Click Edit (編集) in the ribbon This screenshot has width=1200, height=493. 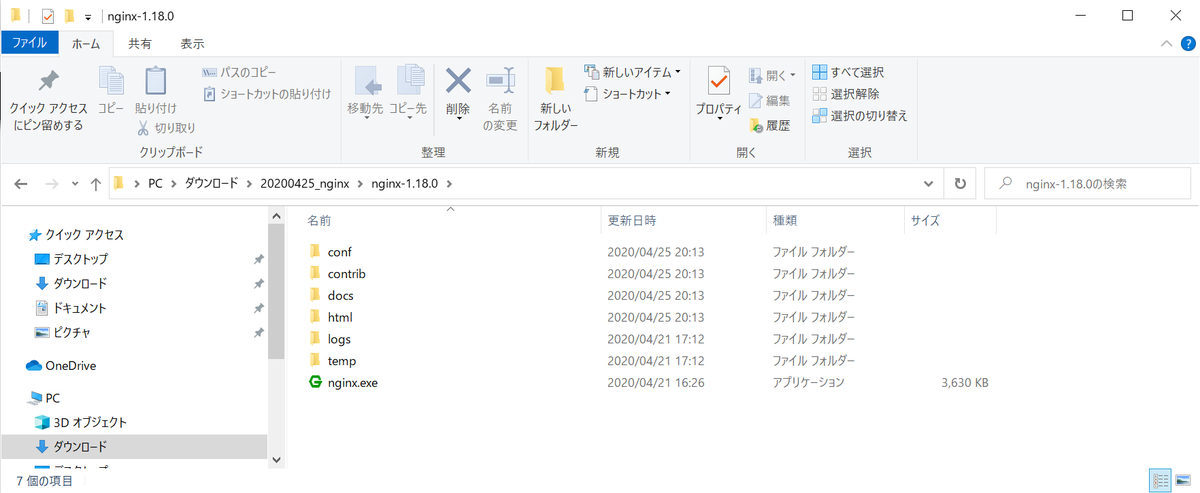[x=770, y=100]
